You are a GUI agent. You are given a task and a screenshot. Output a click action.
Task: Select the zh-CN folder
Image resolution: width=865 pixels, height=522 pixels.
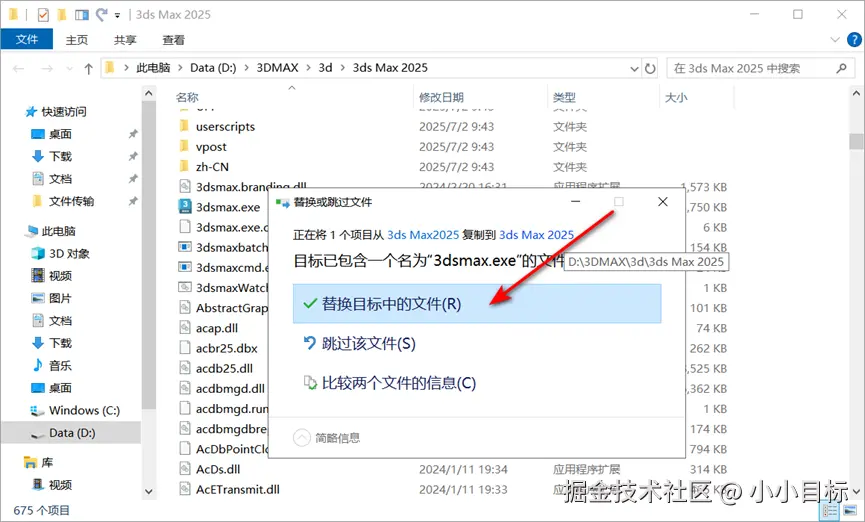click(212, 167)
